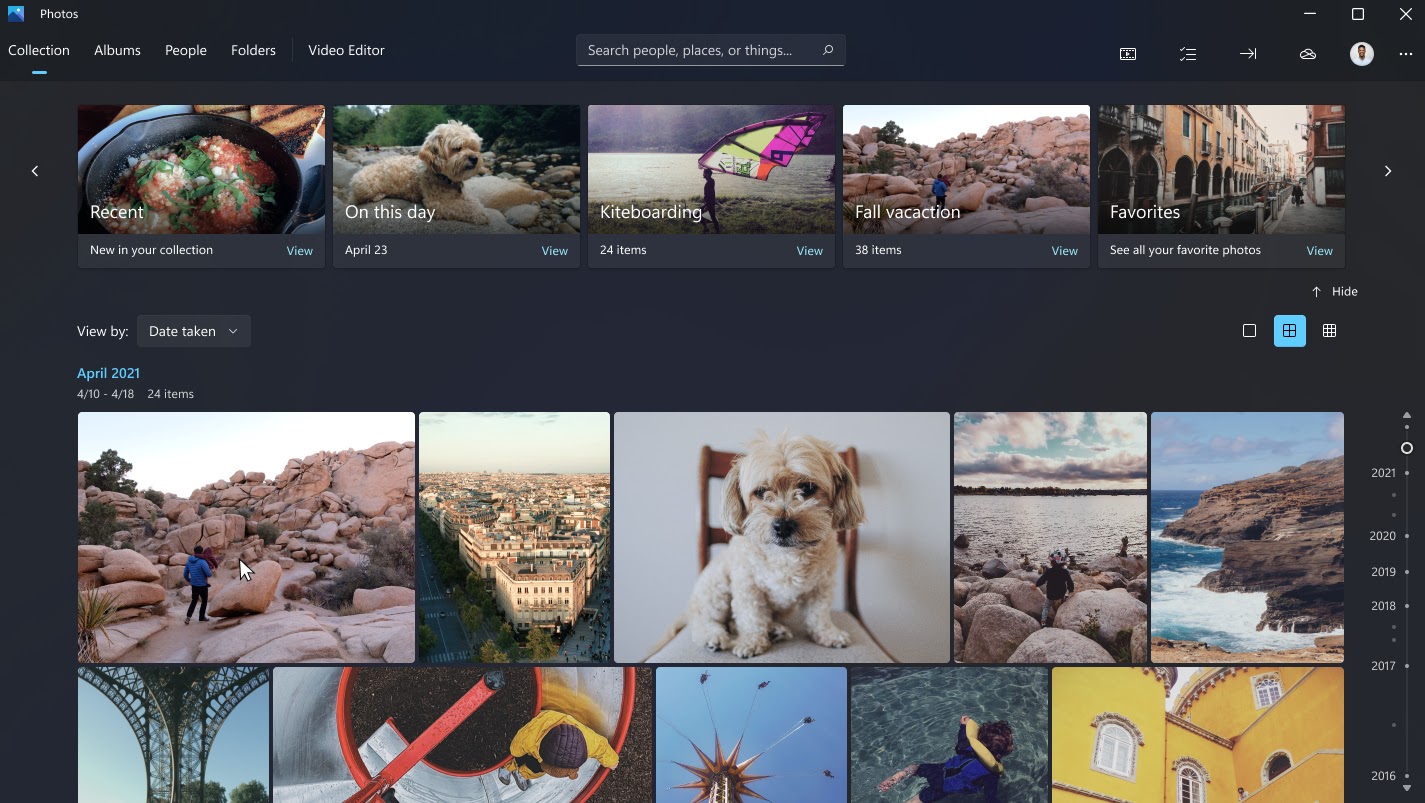
Task: Open the person swimming in water photo
Action: click(x=949, y=735)
